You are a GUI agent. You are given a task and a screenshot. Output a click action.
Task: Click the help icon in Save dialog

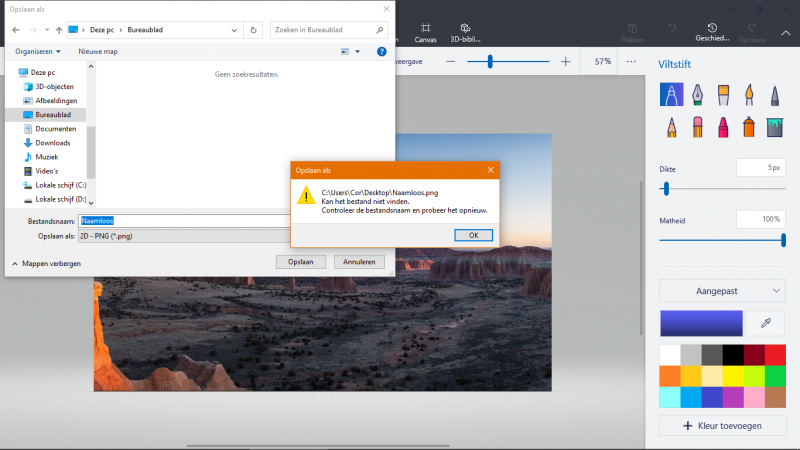pos(381,51)
